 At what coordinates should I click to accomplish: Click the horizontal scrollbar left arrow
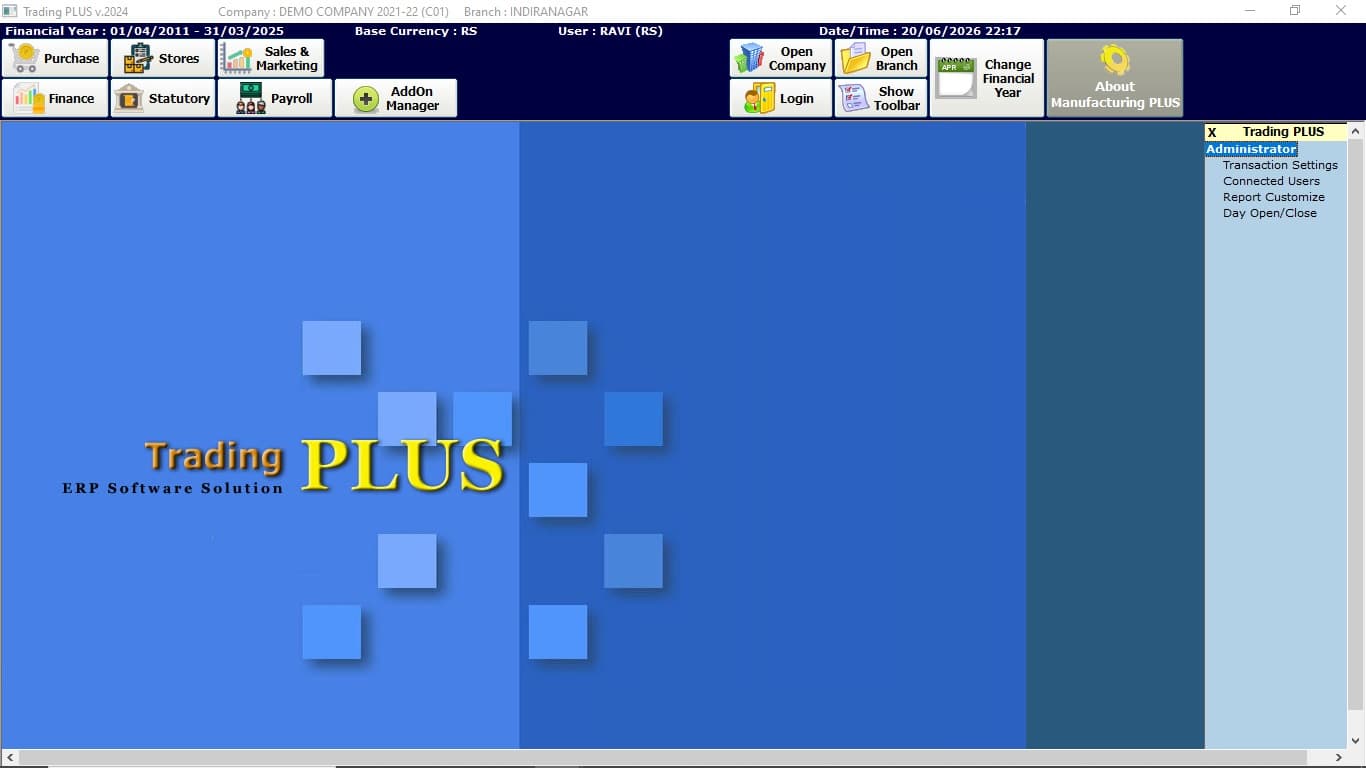pos(9,758)
